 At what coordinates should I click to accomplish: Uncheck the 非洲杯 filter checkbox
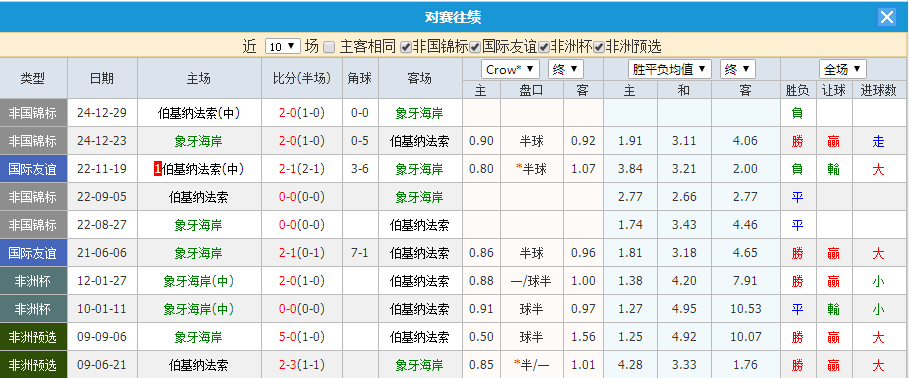544,47
